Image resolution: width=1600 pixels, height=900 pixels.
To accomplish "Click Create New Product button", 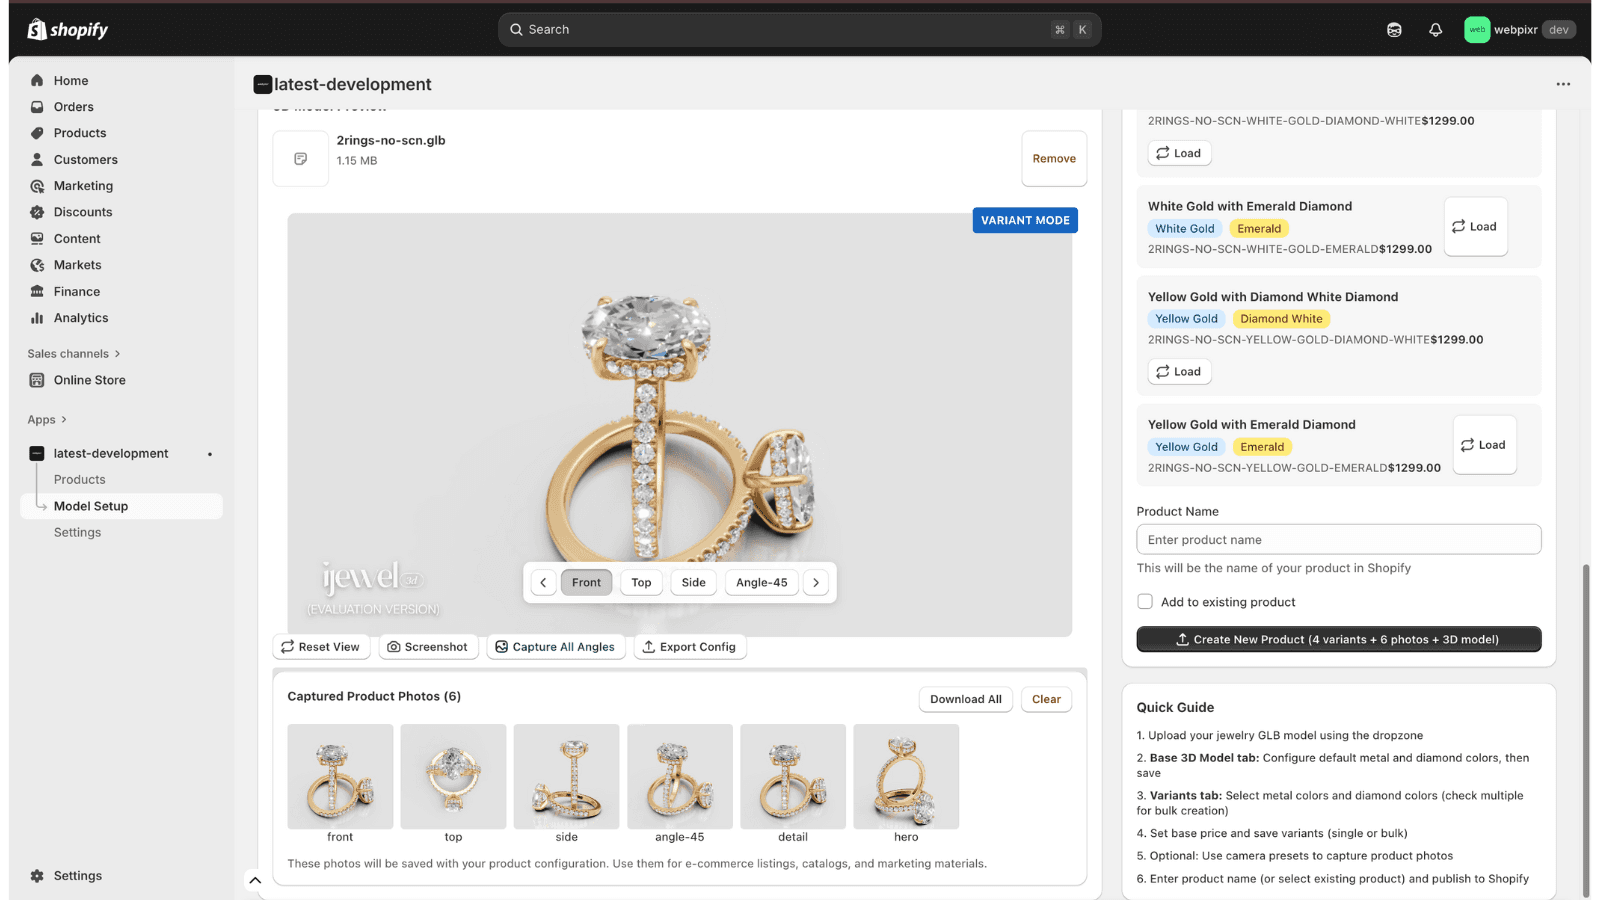I will pos(1338,640).
